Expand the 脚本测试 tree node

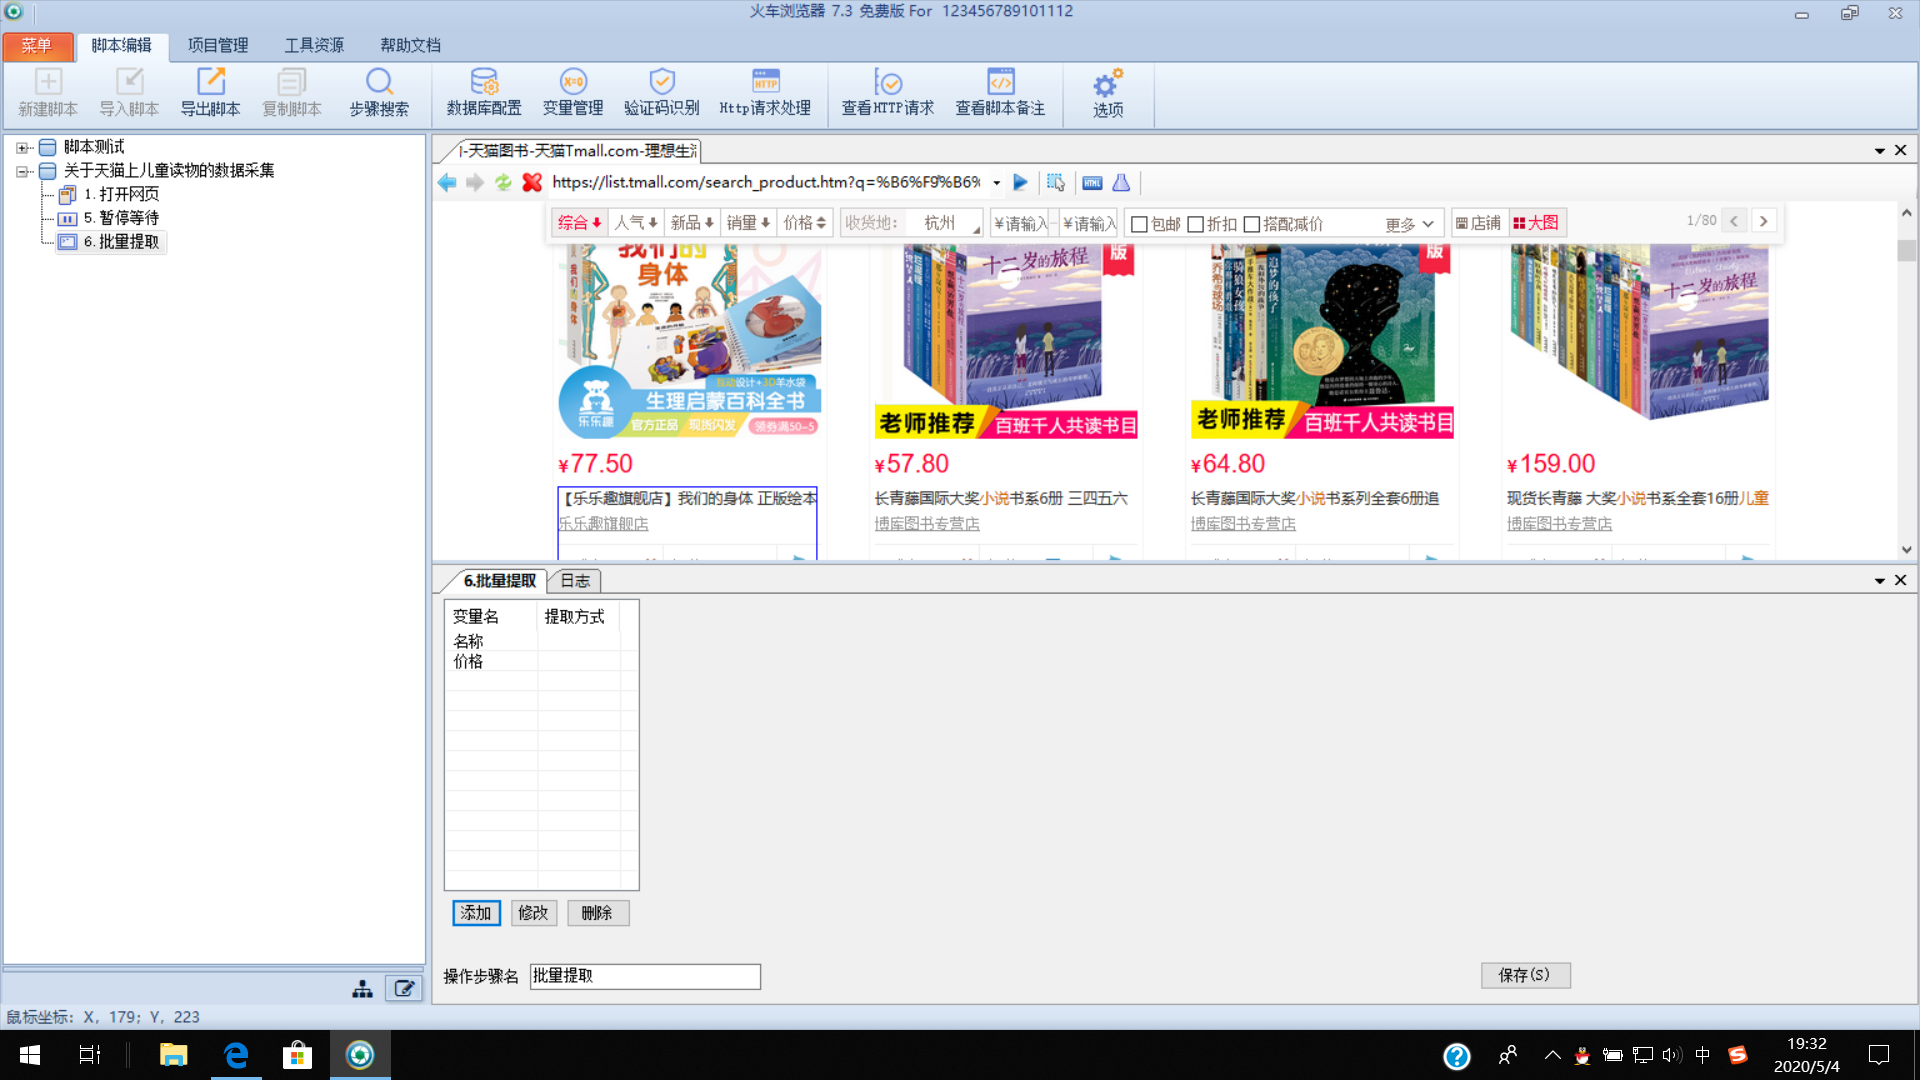(x=21, y=147)
